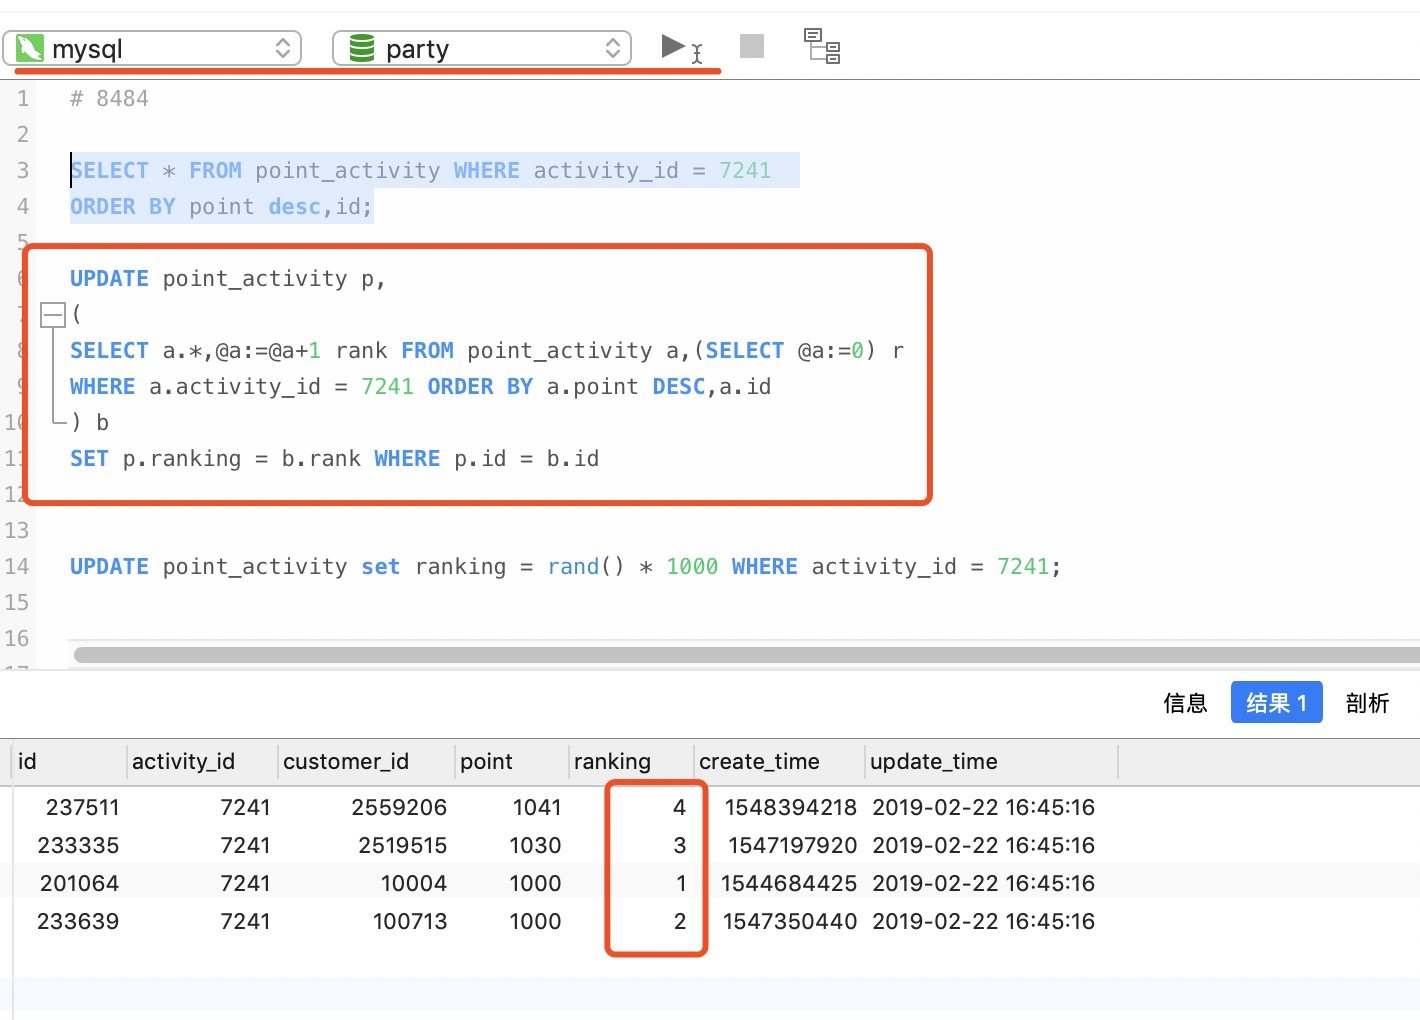Place cursor on the '# 8484' comment line
The height and width of the screenshot is (1020, 1420).
[x=109, y=98]
